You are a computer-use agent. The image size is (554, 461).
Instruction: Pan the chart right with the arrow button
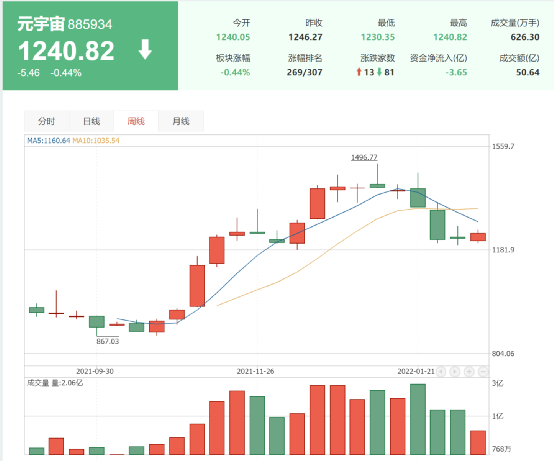coord(455,371)
